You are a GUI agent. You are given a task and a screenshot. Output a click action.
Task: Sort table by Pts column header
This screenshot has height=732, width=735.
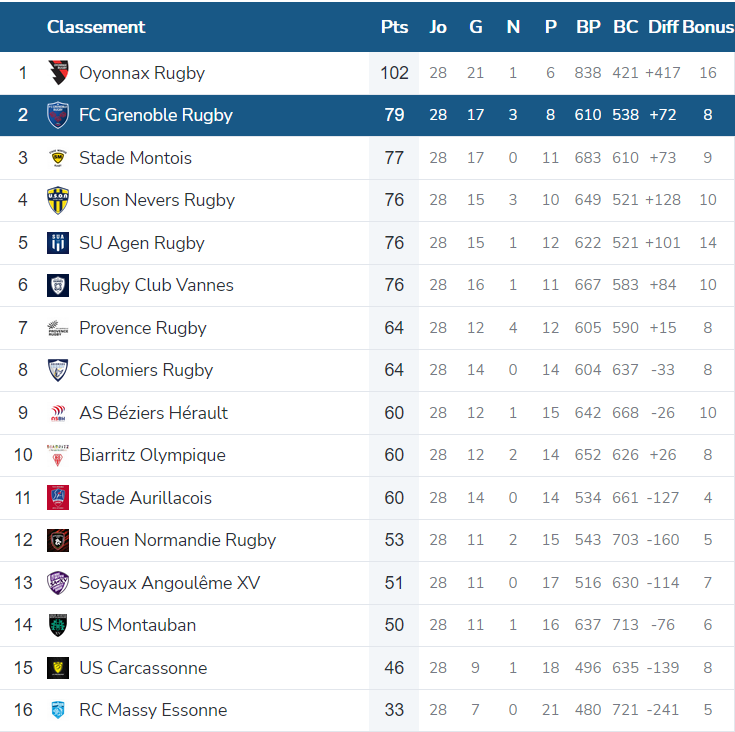[x=394, y=27]
